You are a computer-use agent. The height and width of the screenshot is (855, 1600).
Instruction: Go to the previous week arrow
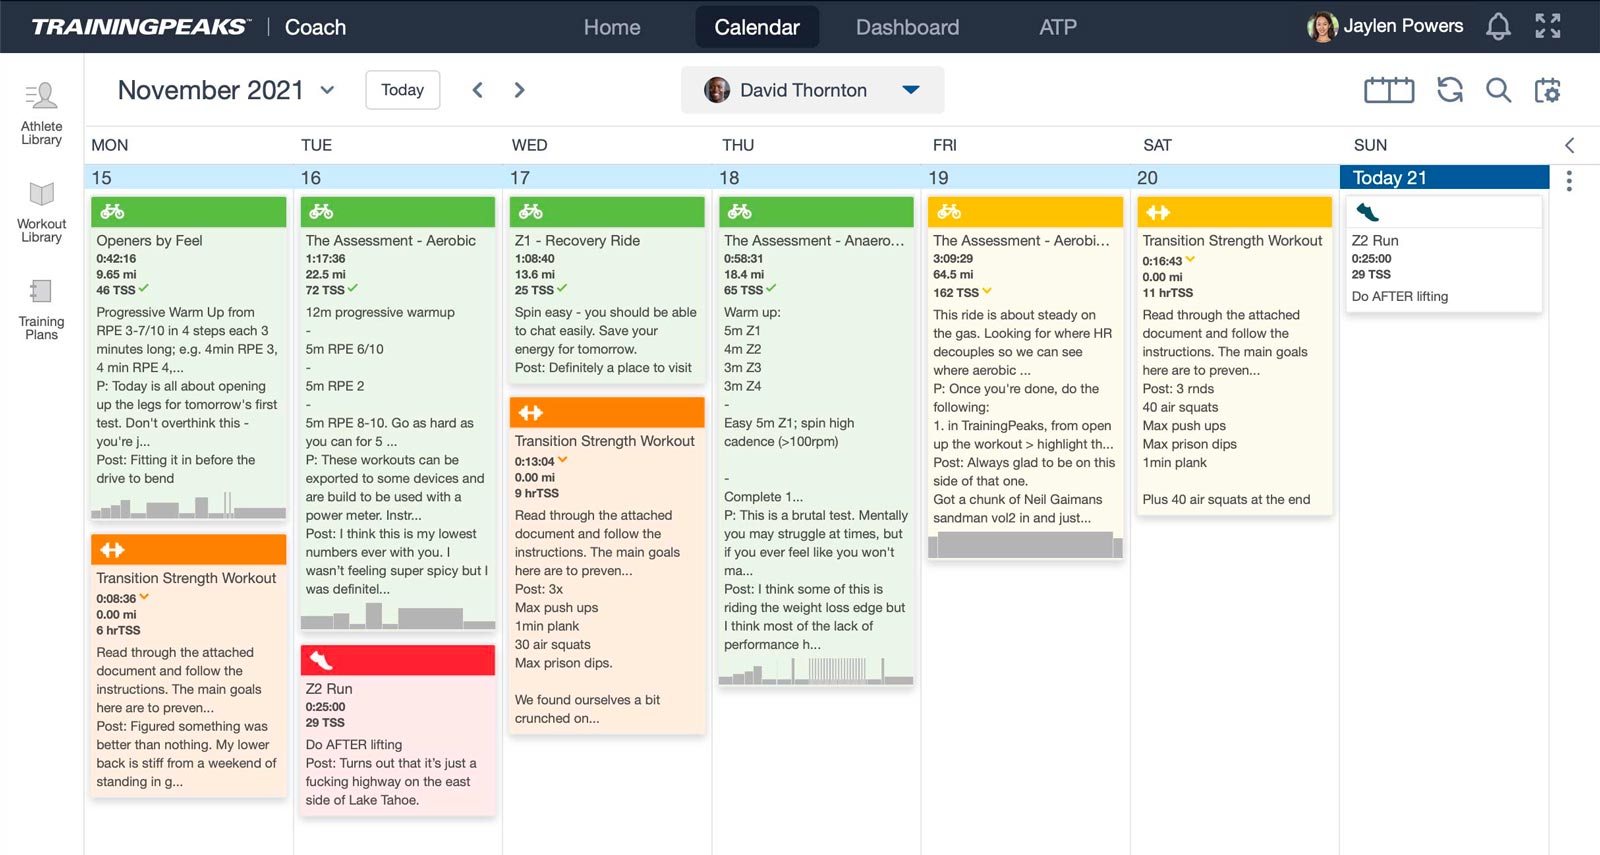click(478, 90)
